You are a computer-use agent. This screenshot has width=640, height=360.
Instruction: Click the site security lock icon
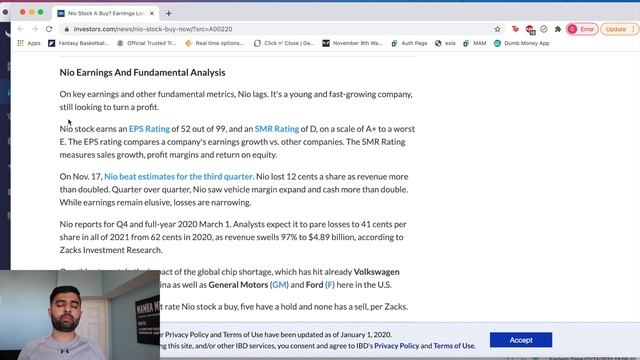67,29
